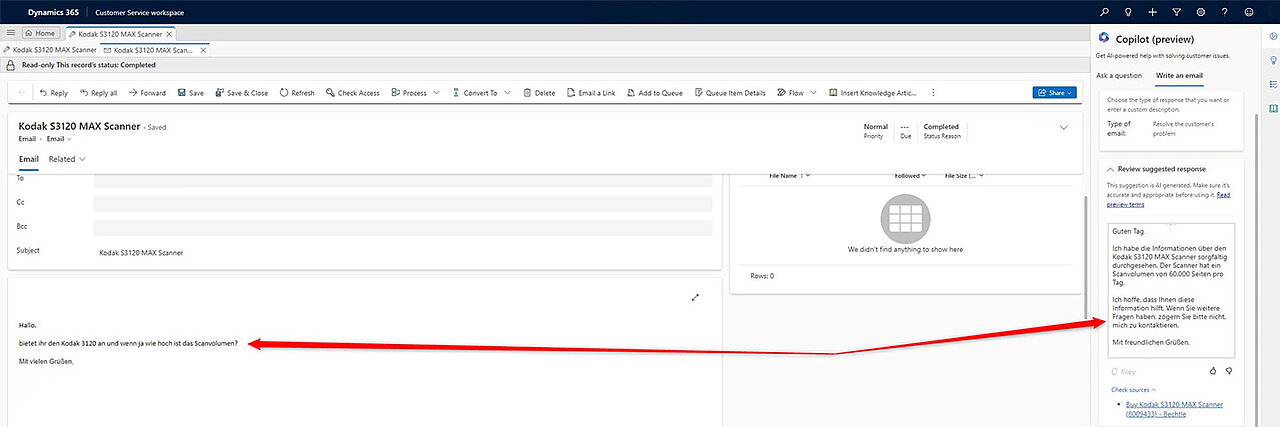Viewport: 1280px width, 427px height.
Task: Click the Process command
Action: point(409,93)
